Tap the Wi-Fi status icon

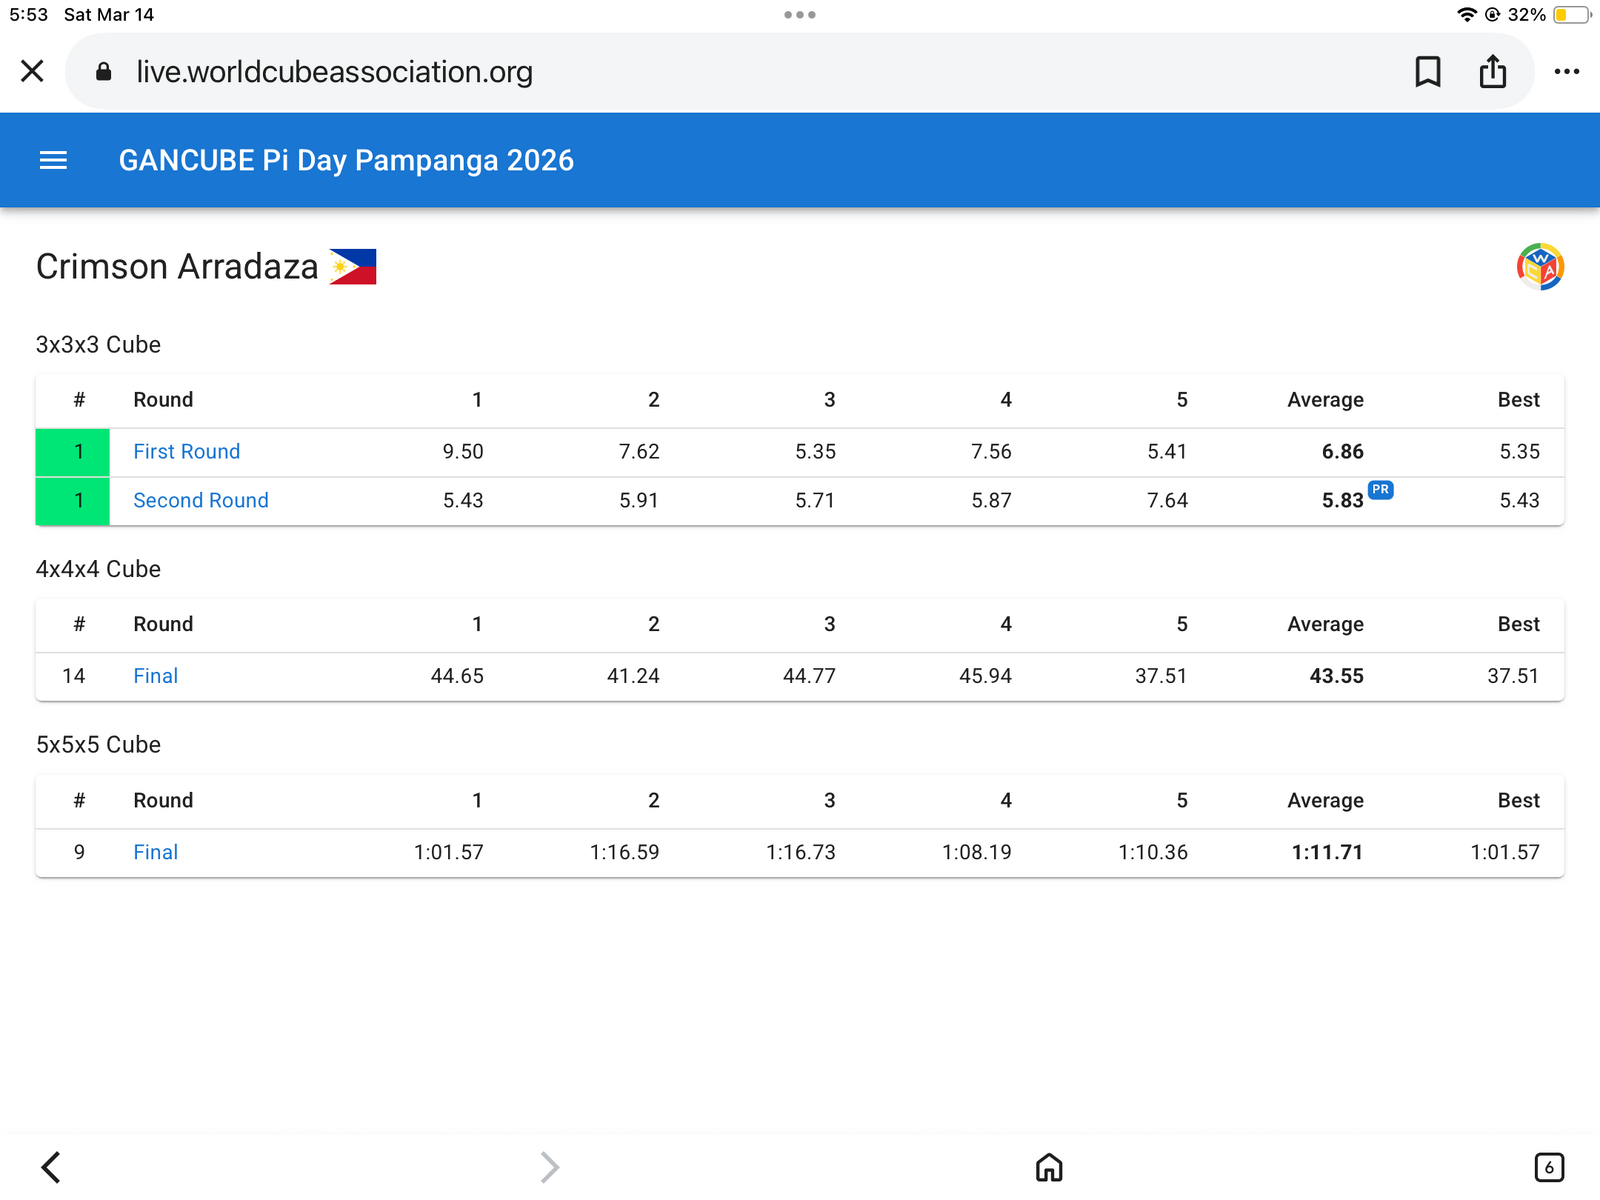coord(1467,15)
